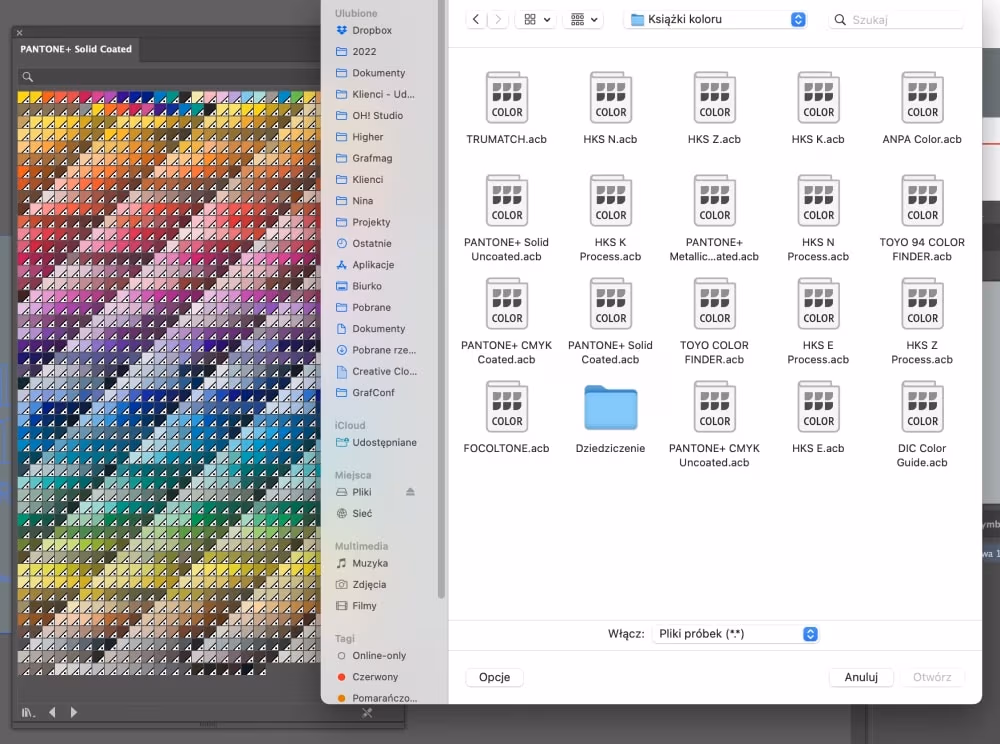Filter by Czerwony tag

pyautogui.click(x=375, y=676)
